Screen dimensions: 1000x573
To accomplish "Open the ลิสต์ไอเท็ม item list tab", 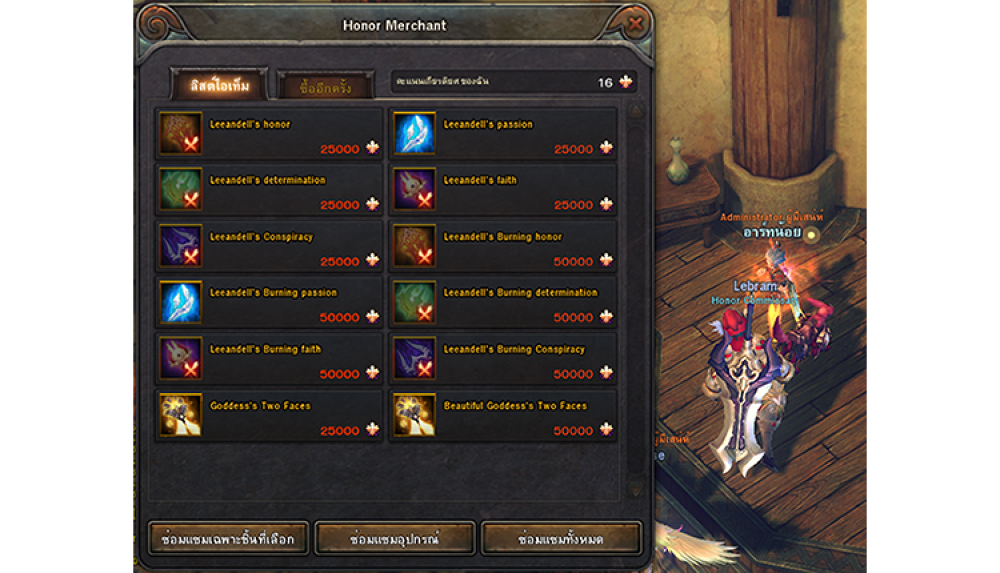I will (219, 85).
